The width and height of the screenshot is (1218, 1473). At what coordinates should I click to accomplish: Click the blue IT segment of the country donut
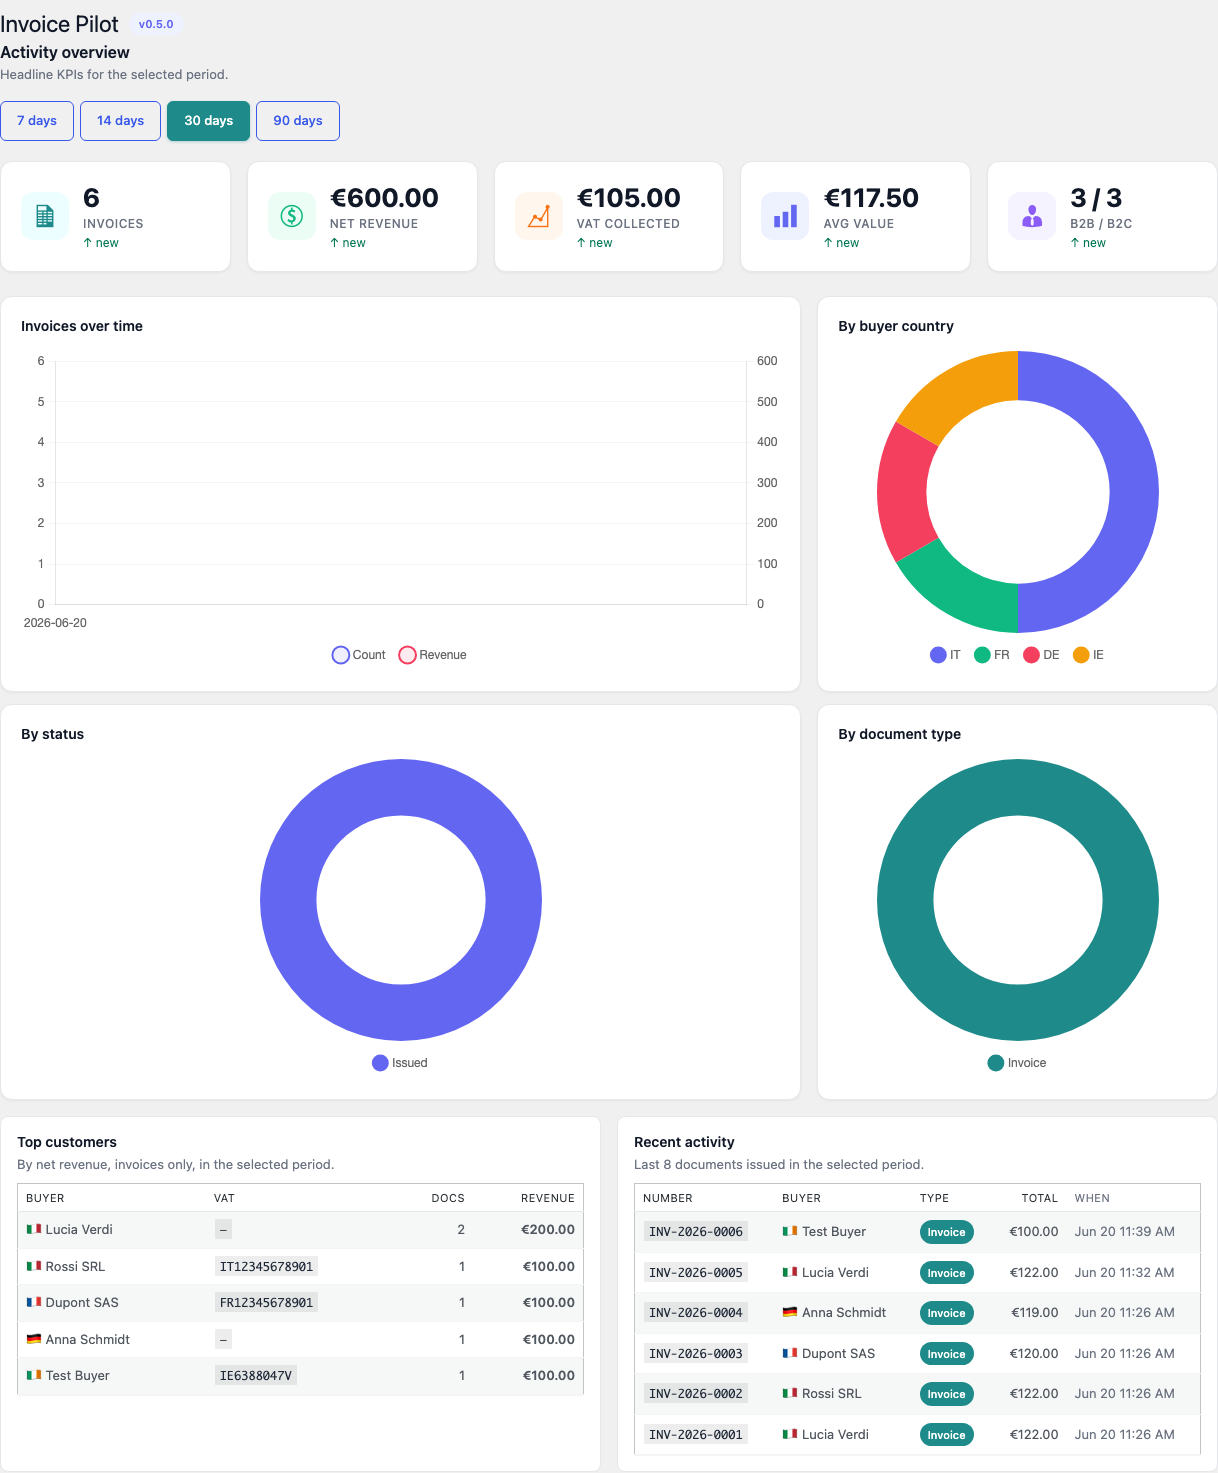coord(1133,492)
